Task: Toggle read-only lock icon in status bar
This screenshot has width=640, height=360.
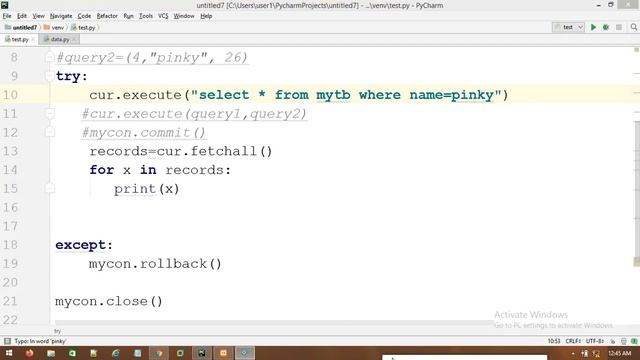Action: tap(613, 341)
